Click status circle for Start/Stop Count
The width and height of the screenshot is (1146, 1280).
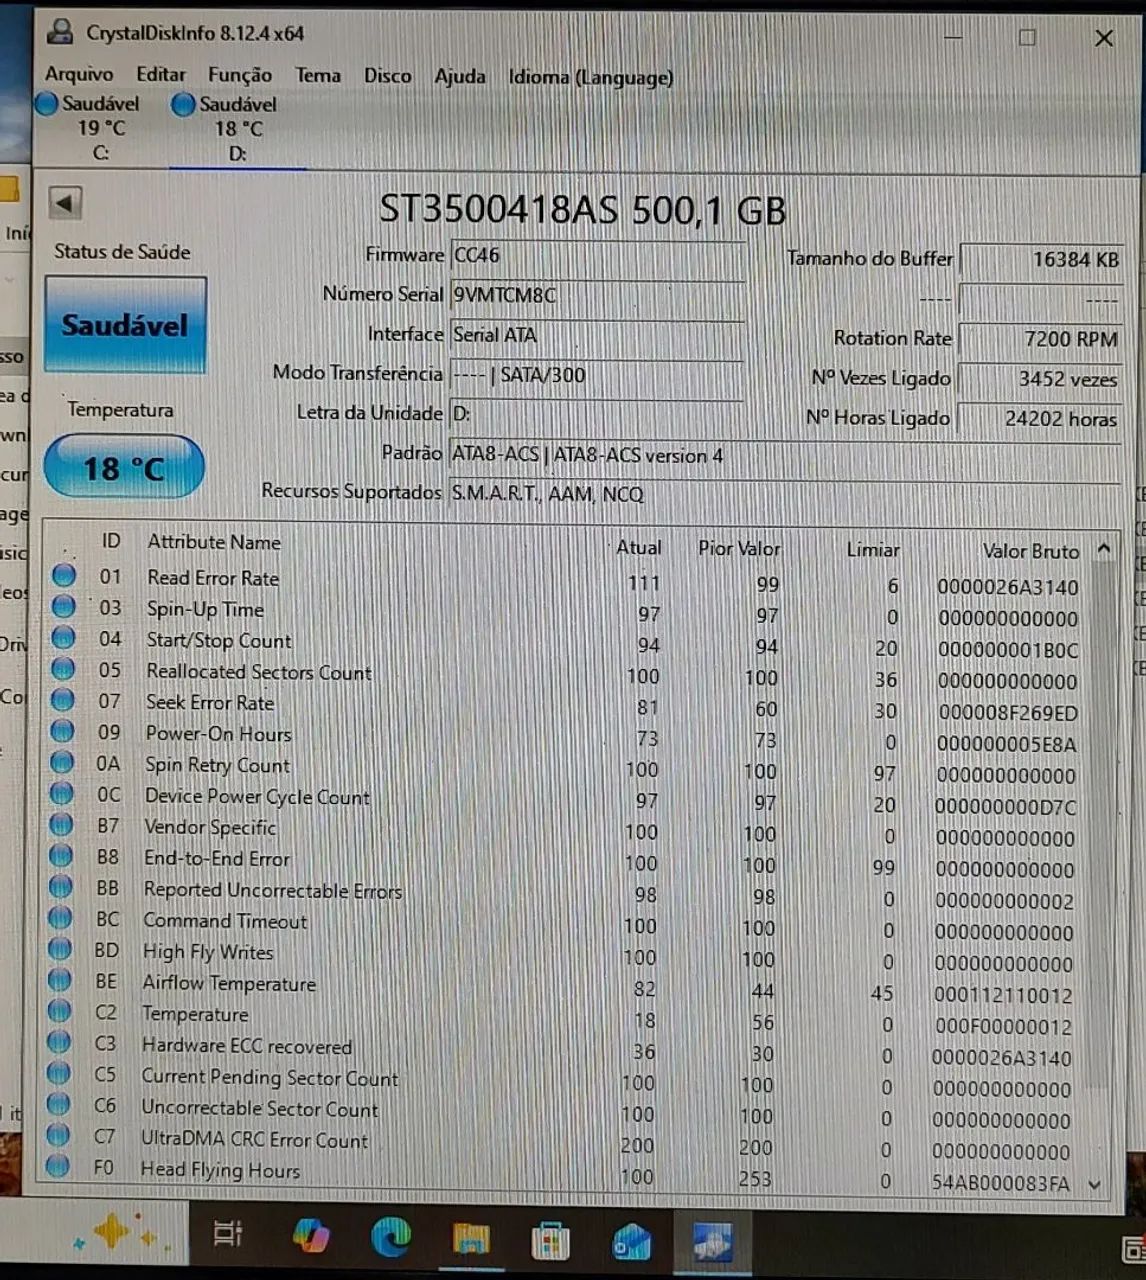point(63,637)
